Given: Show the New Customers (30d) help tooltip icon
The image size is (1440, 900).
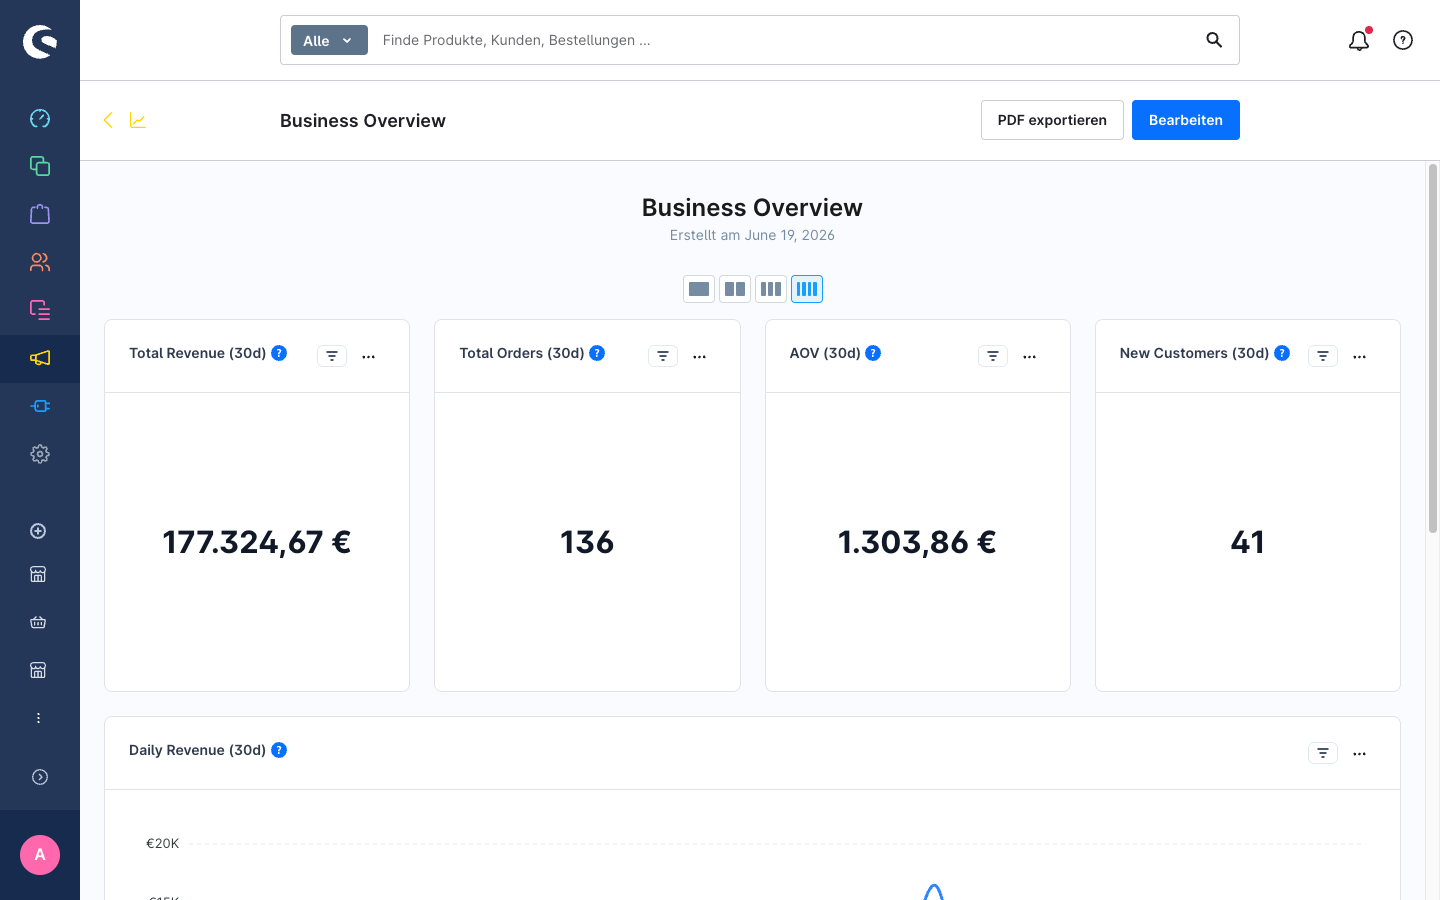Looking at the screenshot, I should [1282, 353].
